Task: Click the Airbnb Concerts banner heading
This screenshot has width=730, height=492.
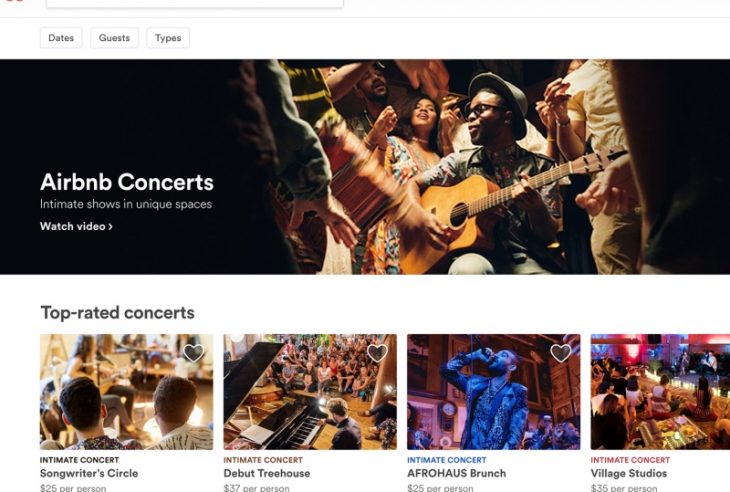Action: [x=126, y=182]
